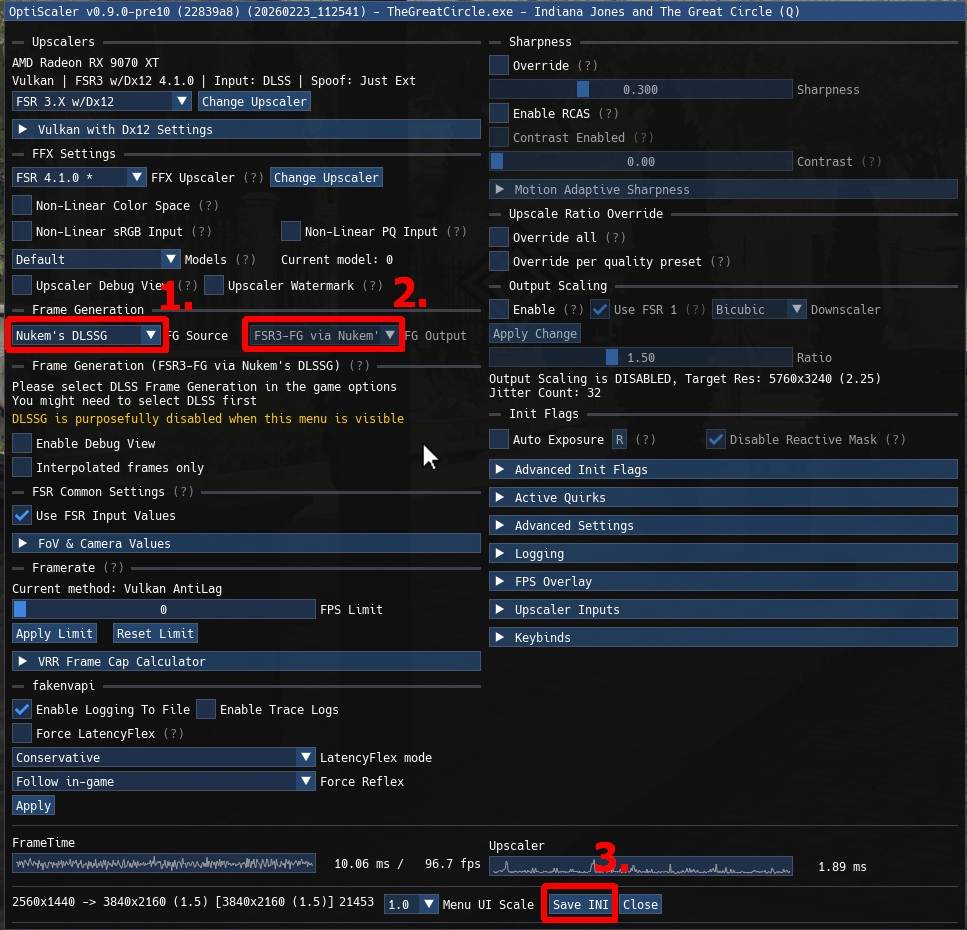Close the OptiScaler menu with Close button
The width and height of the screenshot is (967, 930).
pyautogui.click(x=640, y=904)
